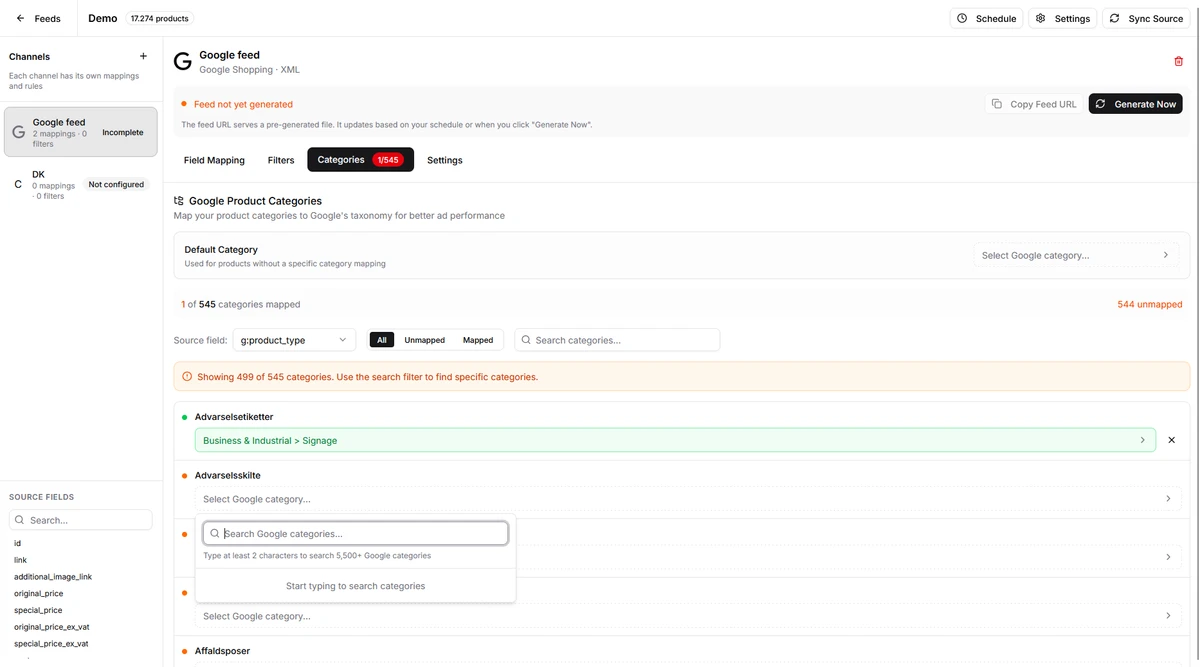The height and width of the screenshot is (667, 1200).
Task: Open the Default Category Google category selector
Action: point(1075,255)
